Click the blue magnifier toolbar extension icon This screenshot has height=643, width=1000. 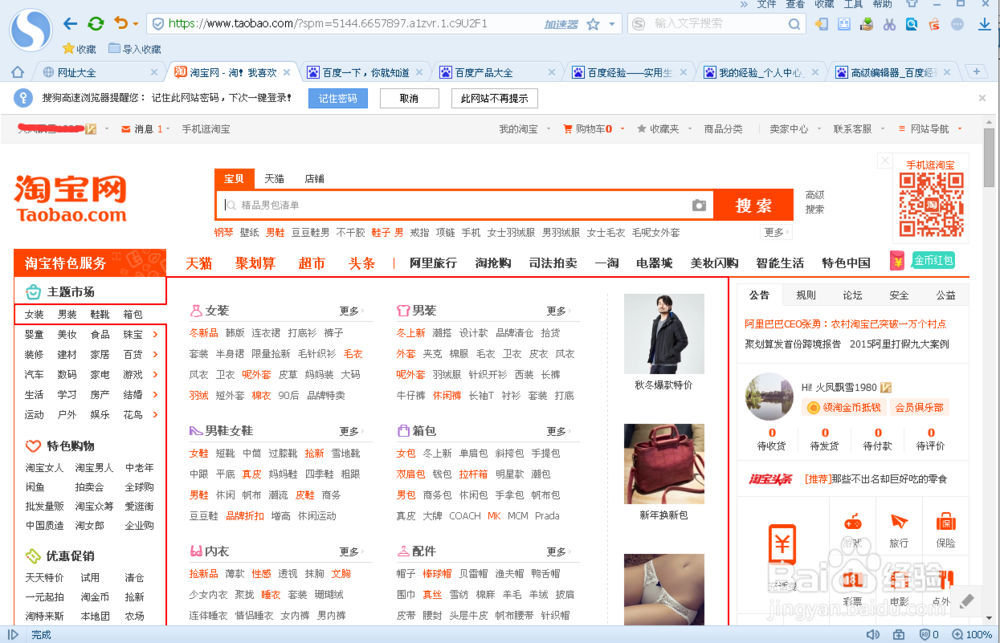[912, 24]
